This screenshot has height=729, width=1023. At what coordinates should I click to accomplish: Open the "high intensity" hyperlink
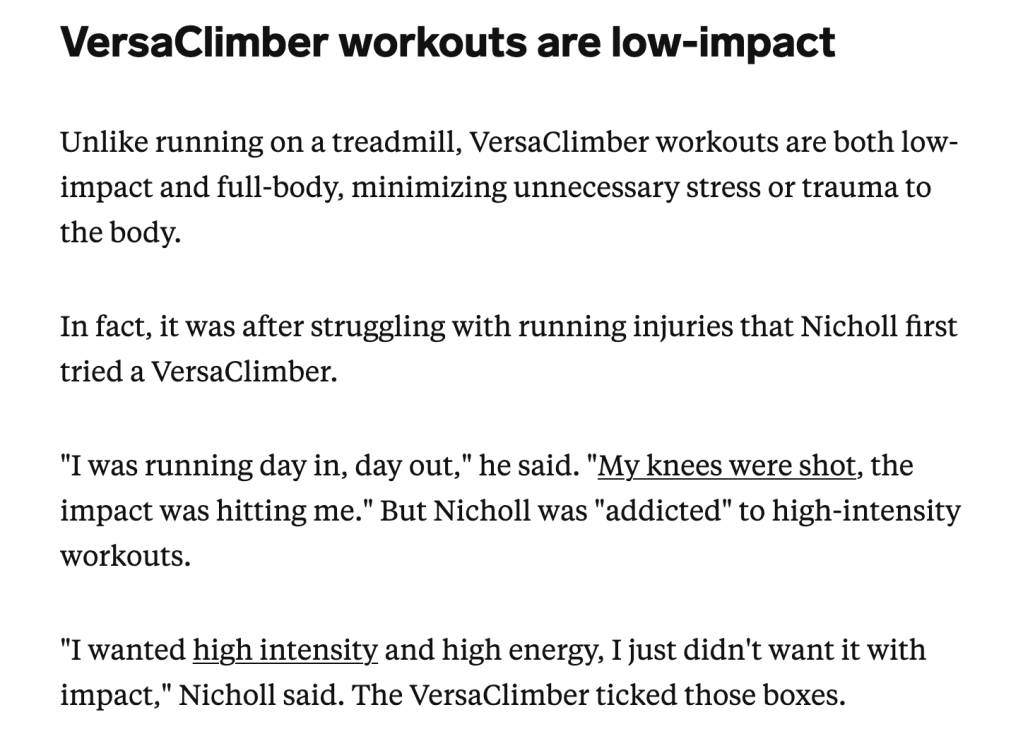285,651
